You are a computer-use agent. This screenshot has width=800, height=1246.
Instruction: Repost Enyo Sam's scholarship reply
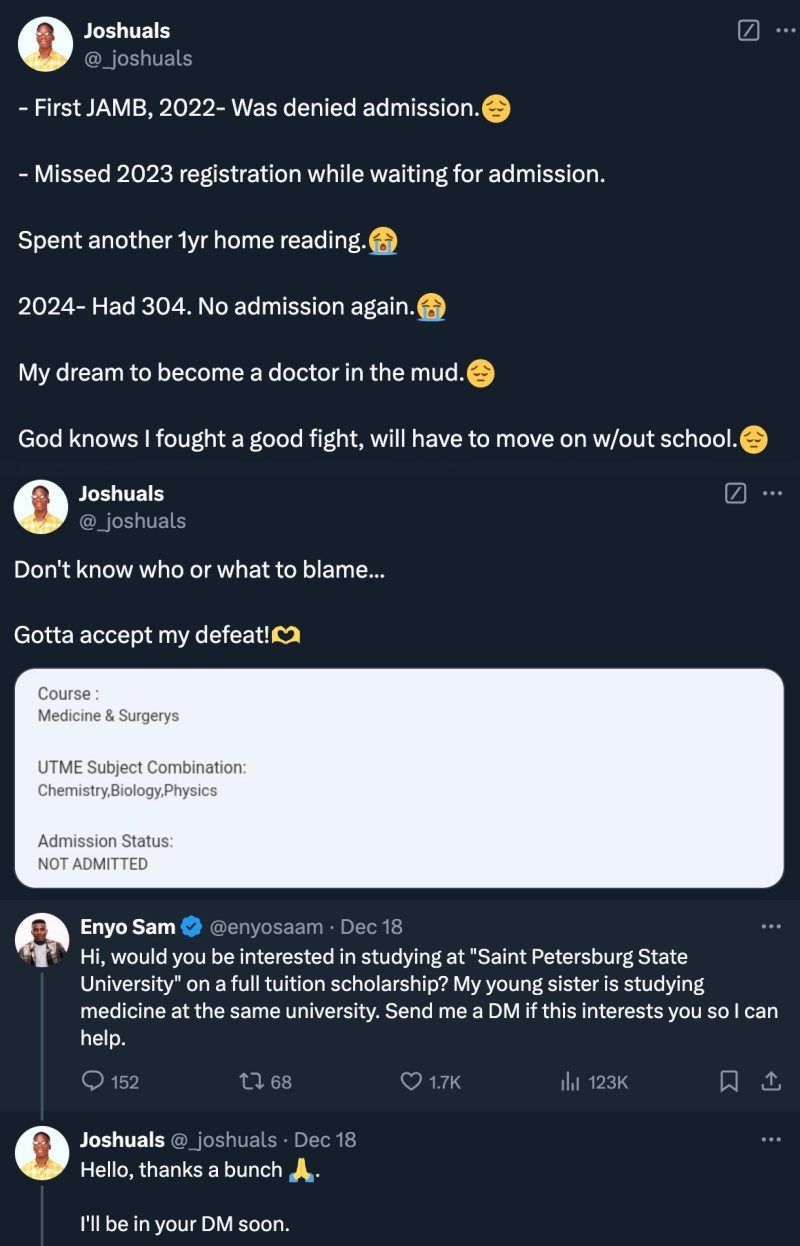point(251,1081)
